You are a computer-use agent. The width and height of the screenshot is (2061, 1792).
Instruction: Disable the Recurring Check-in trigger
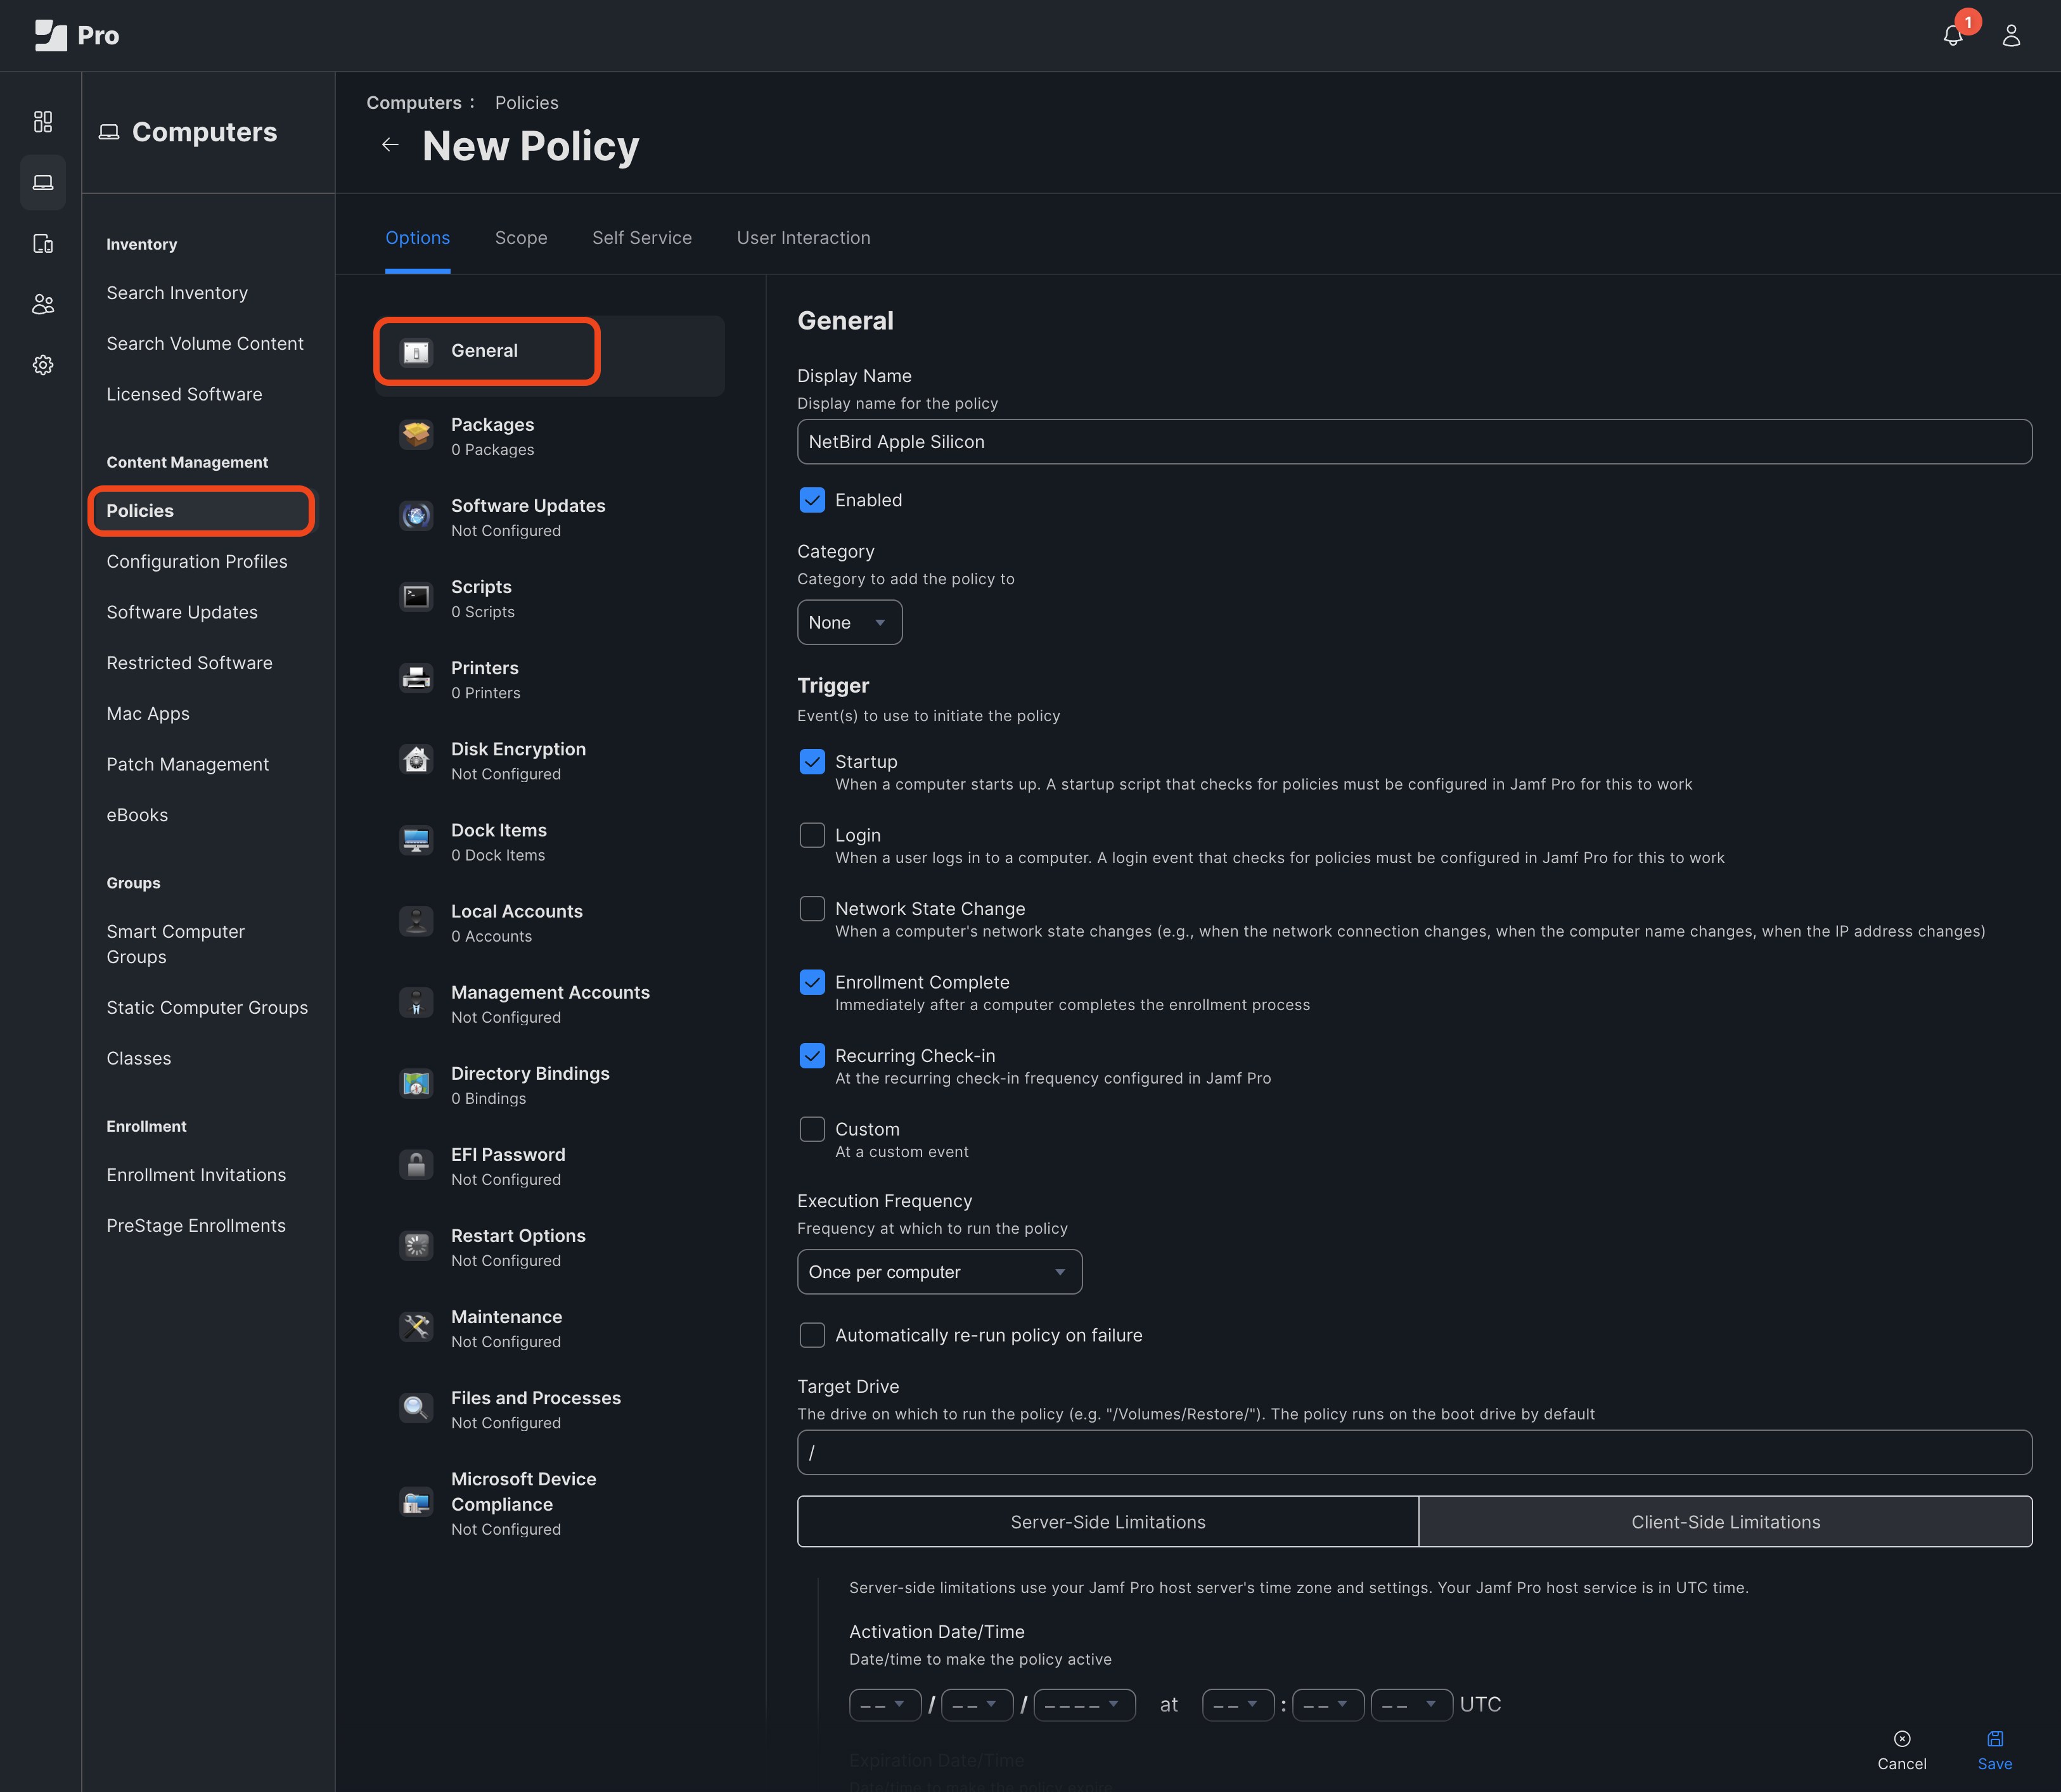click(812, 1055)
